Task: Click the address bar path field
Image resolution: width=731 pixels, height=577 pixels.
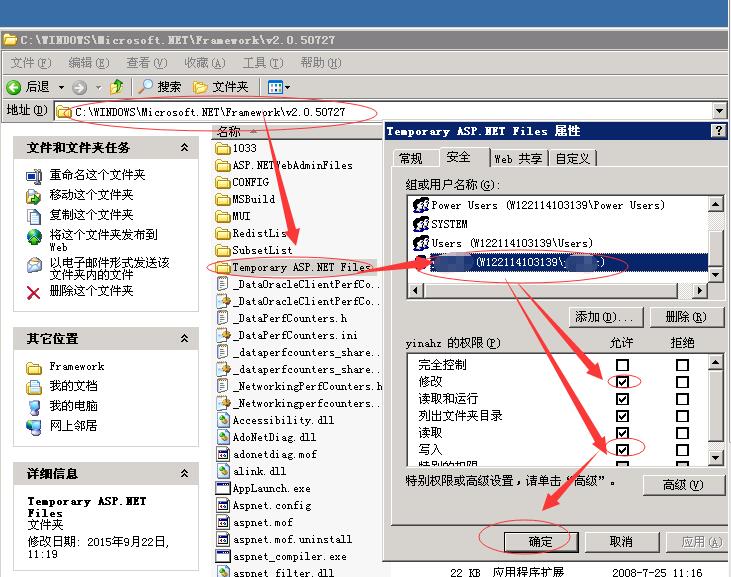Action: point(385,111)
